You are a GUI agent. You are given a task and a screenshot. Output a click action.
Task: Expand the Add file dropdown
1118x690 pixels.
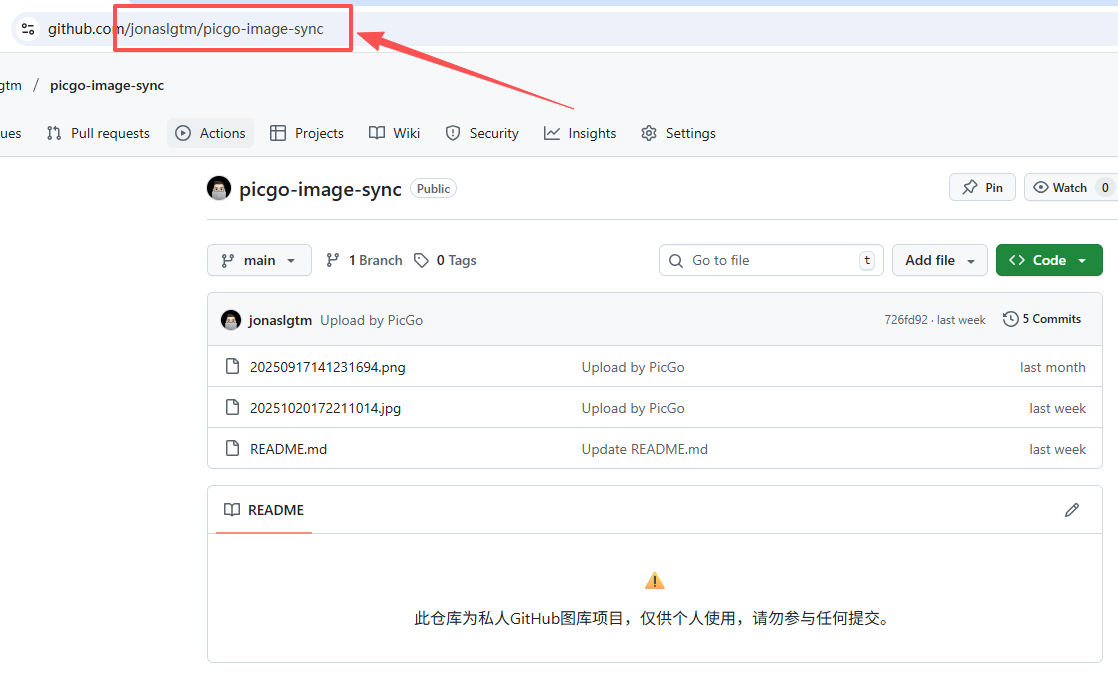(x=939, y=259)
